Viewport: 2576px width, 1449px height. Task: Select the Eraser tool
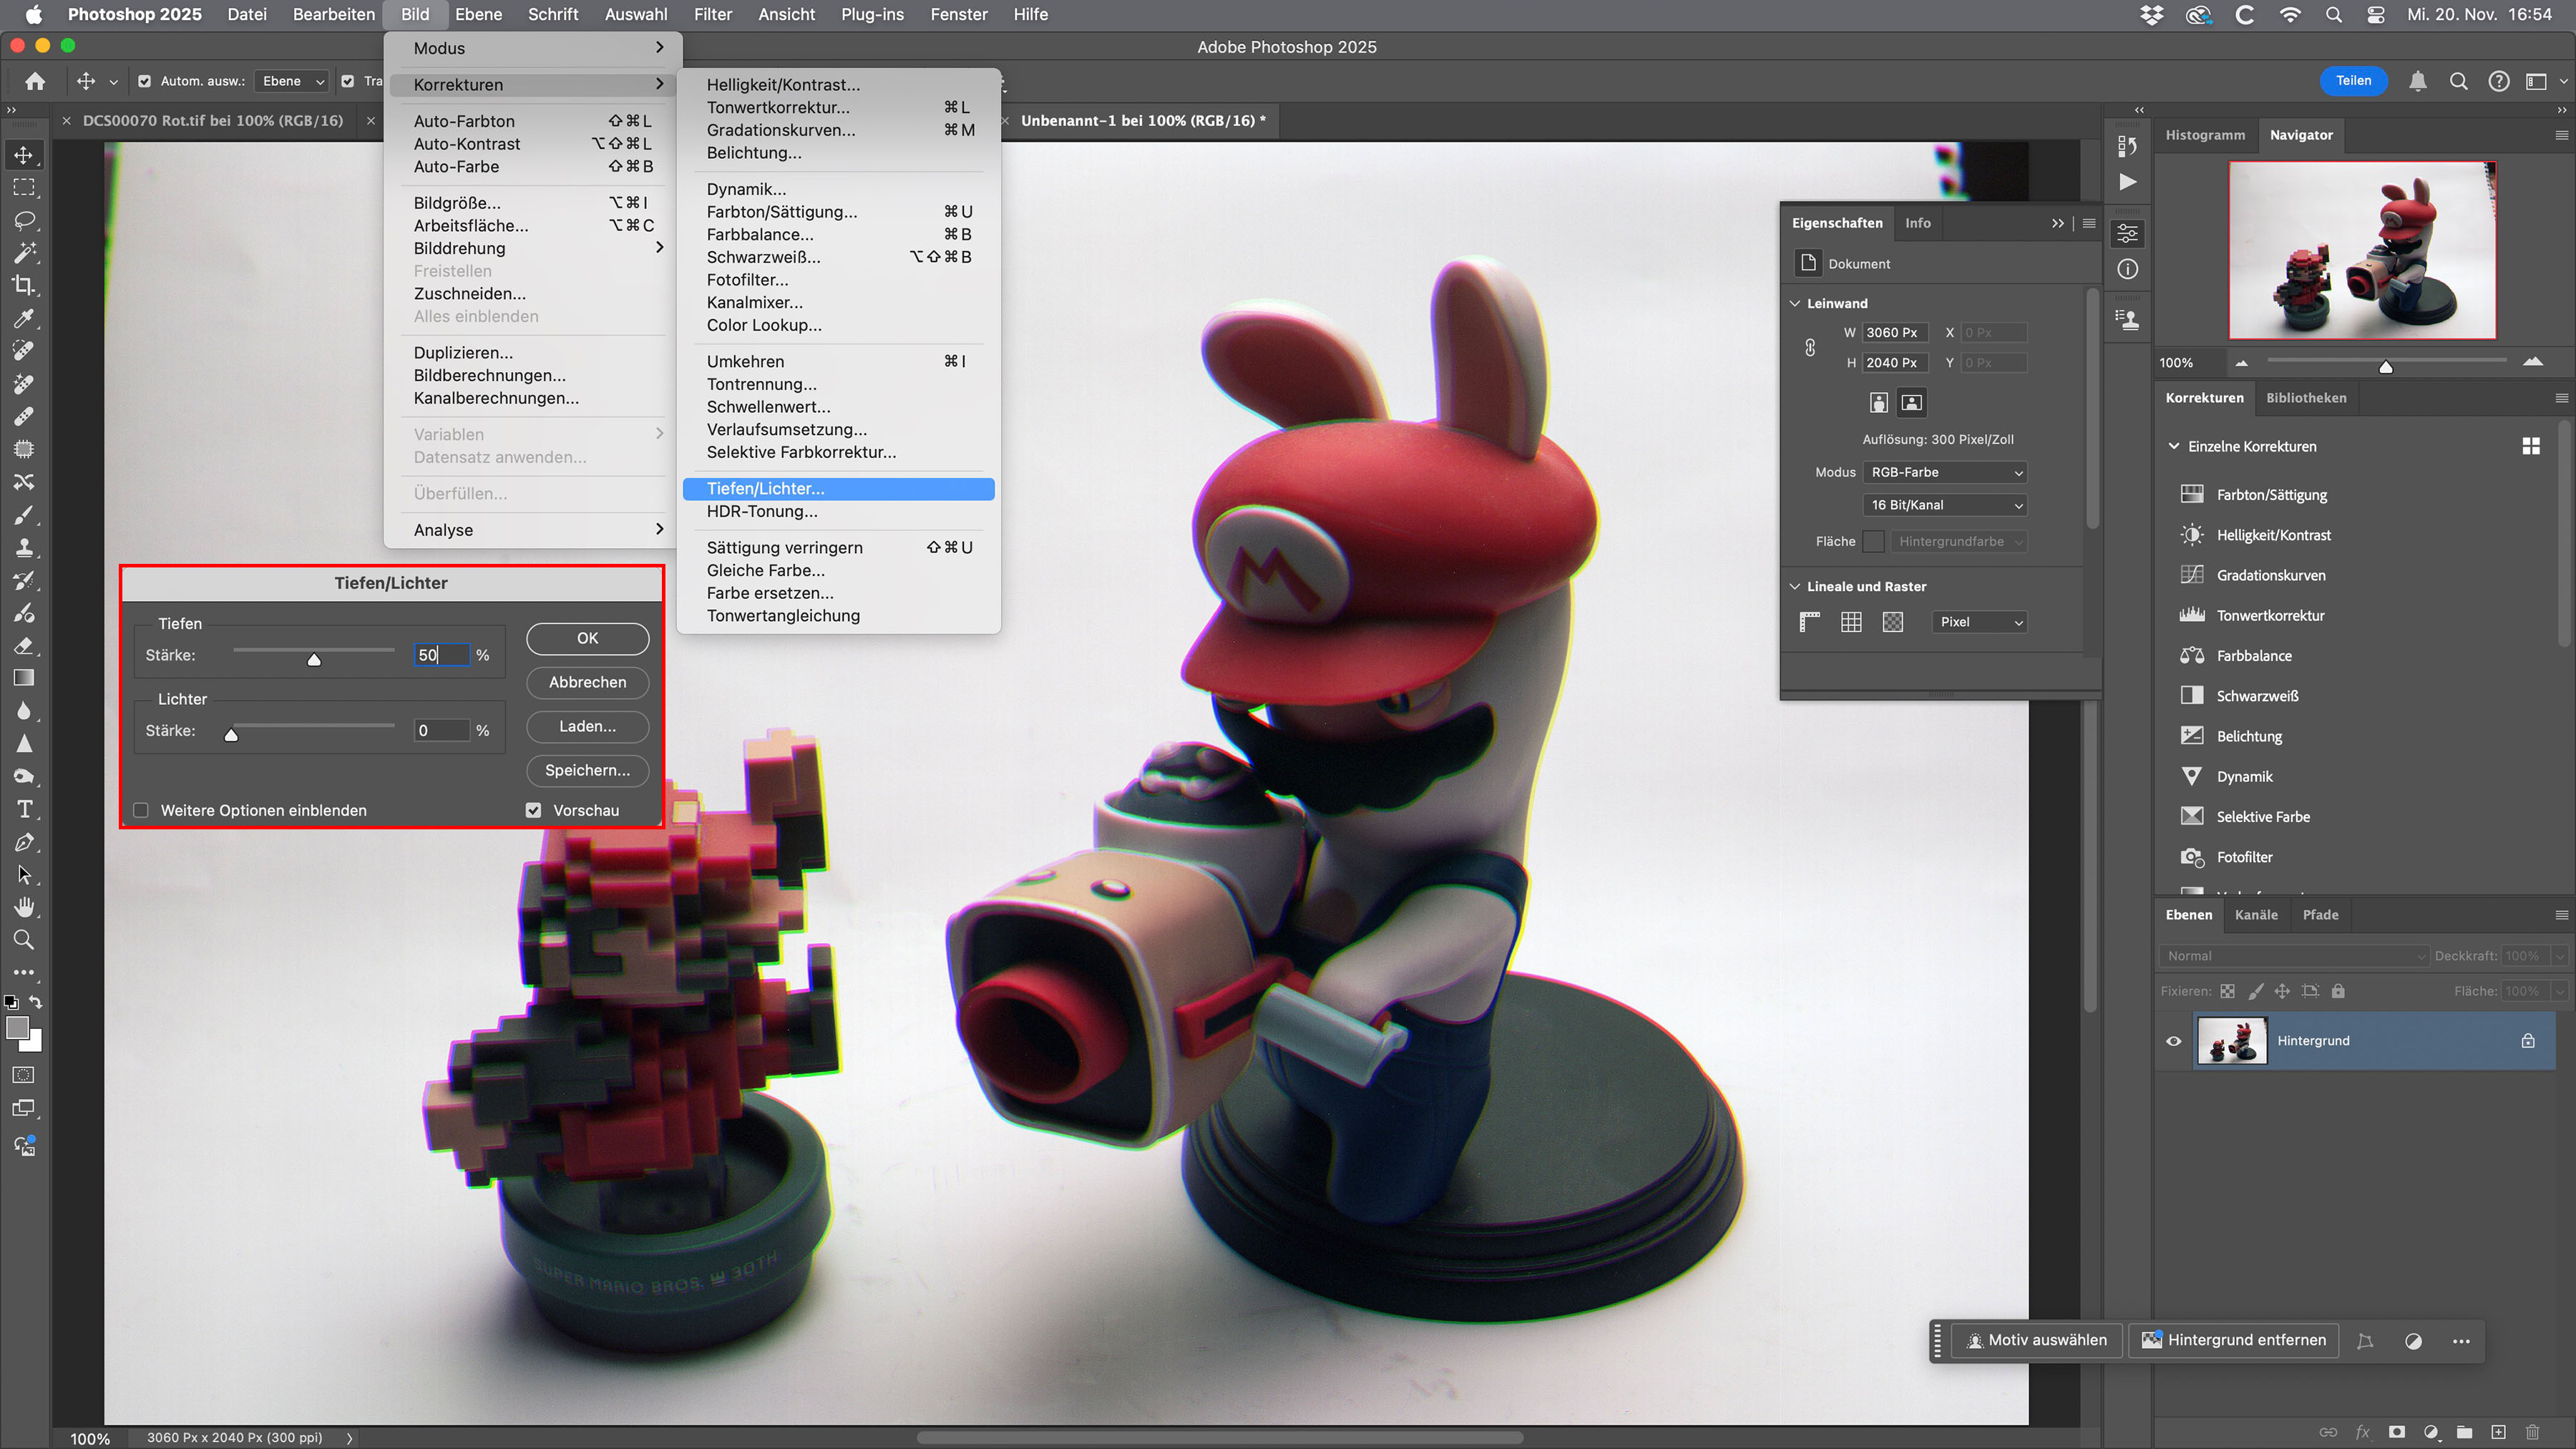pos(24,645)
